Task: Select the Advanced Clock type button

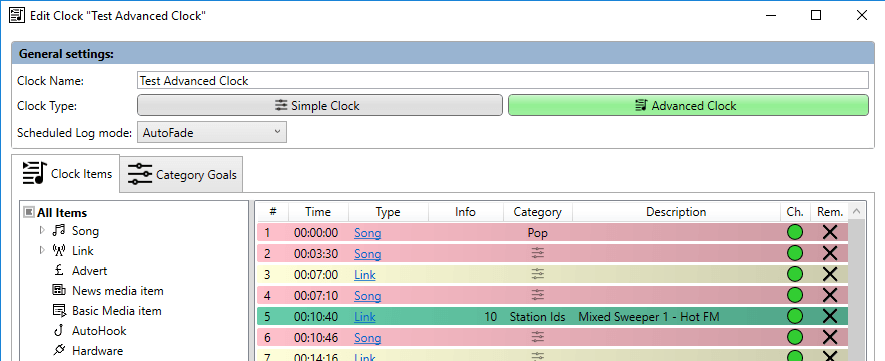Action: point(688,105)
